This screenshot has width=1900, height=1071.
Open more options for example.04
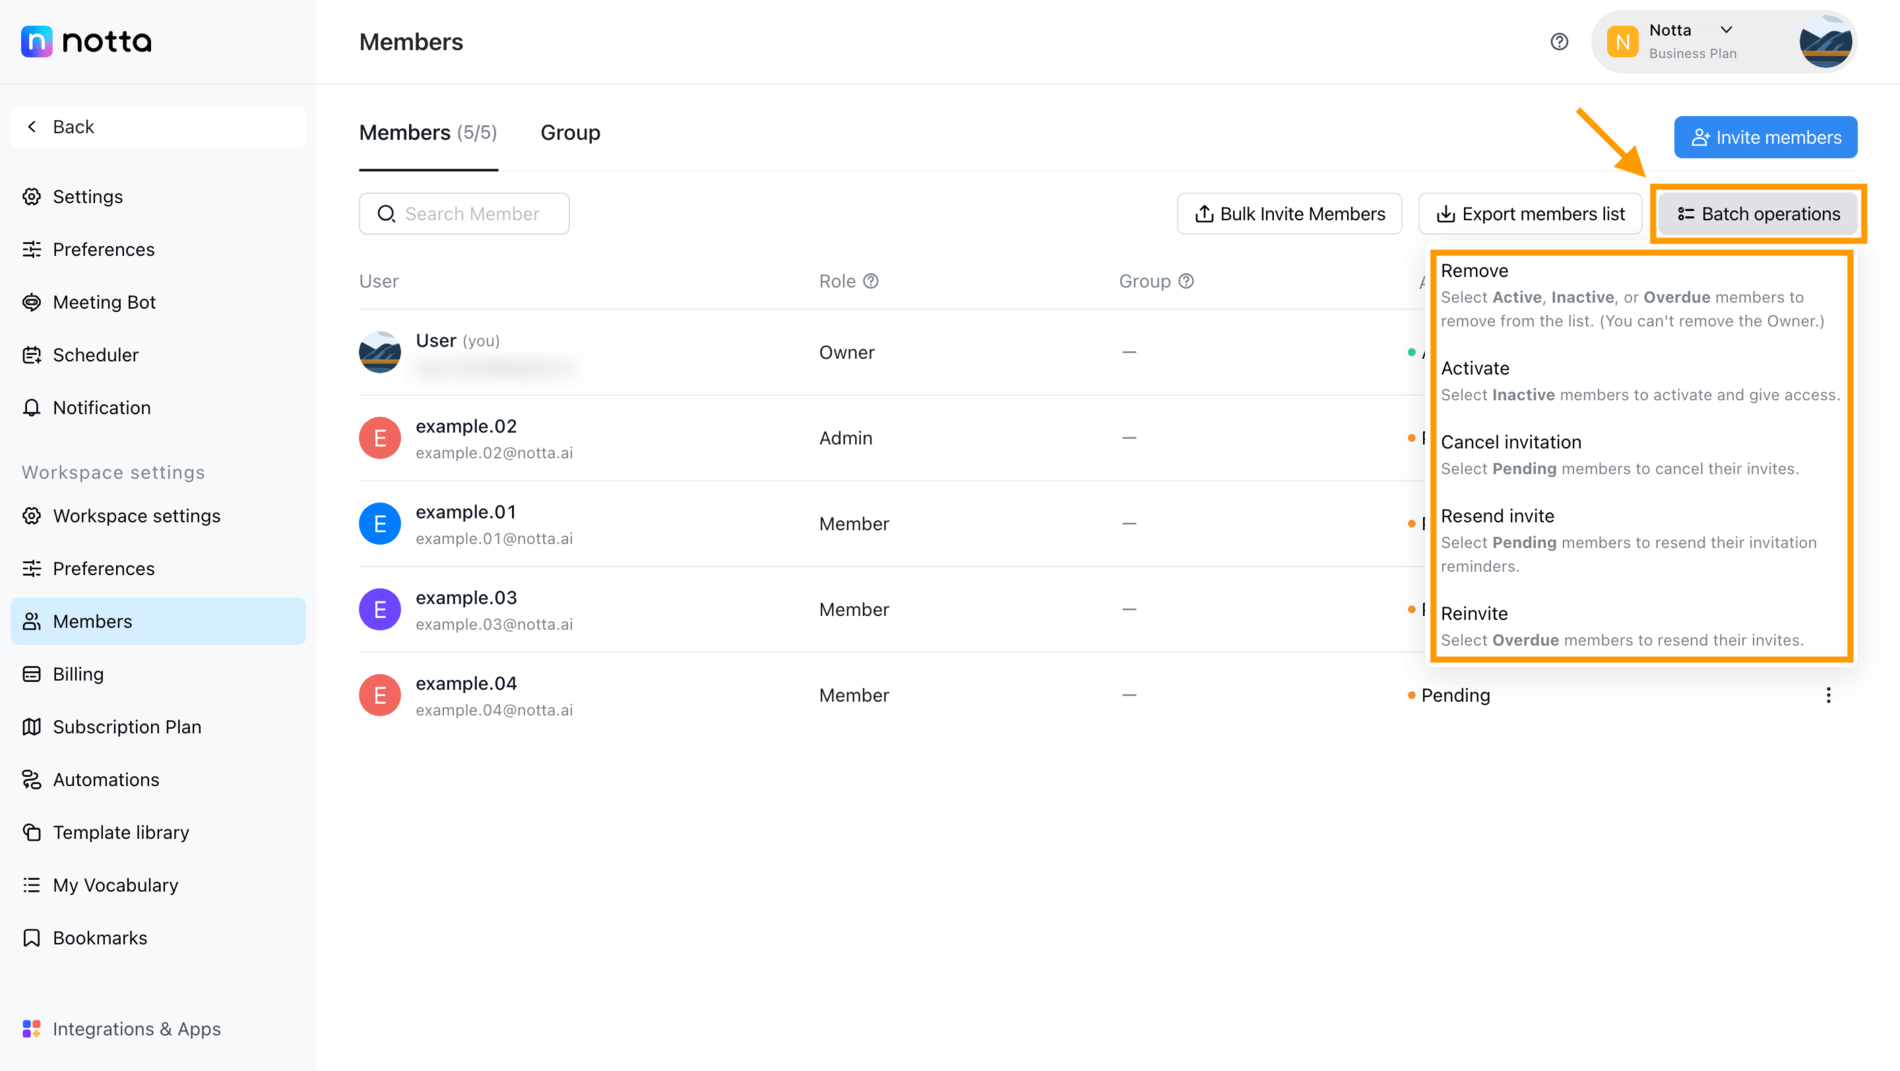coord(1828,695)
